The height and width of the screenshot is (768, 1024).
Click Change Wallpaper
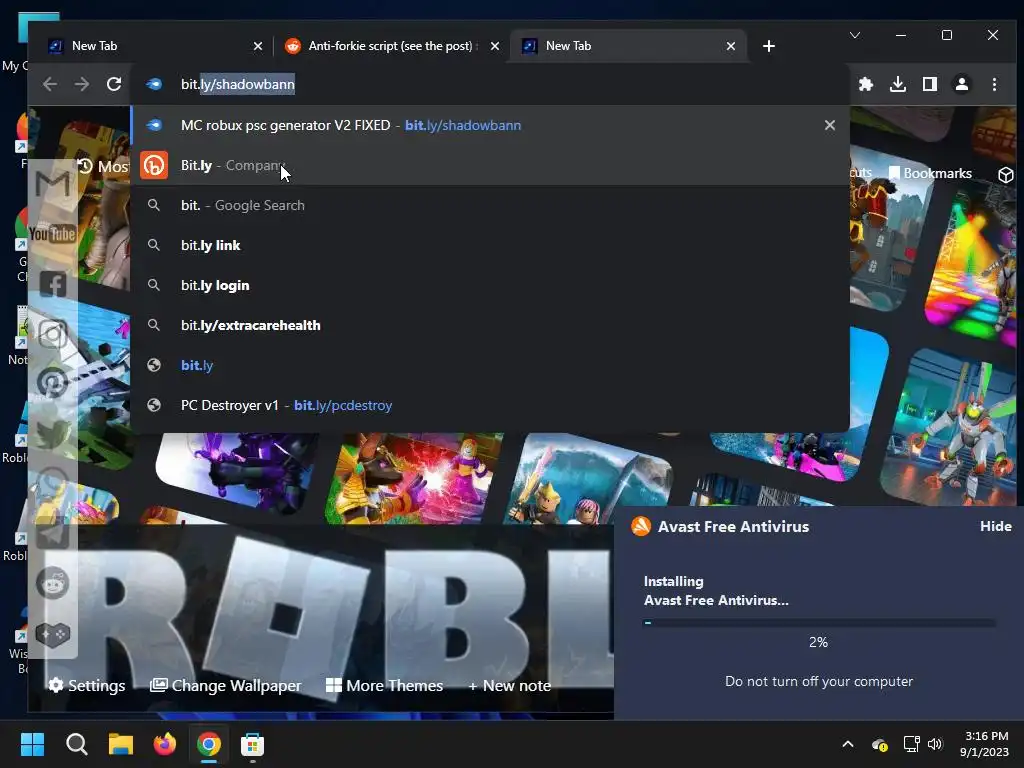tap(225, 685)
